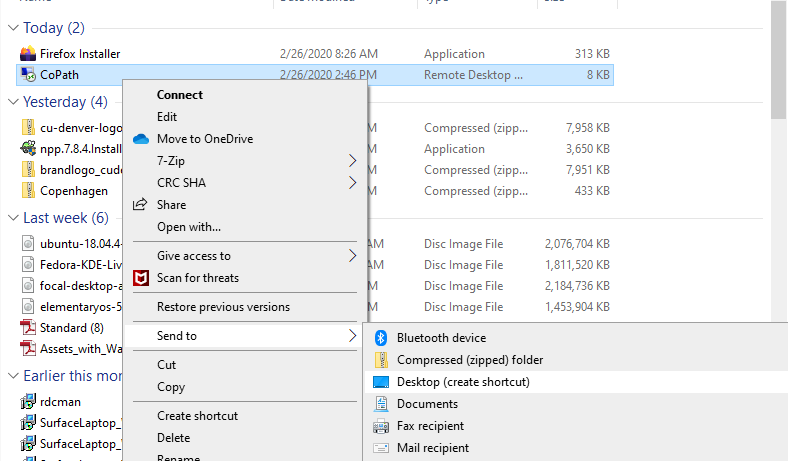Click the rdcman installer icon
This screenshot has width=788, height=461.
[28, 401]
